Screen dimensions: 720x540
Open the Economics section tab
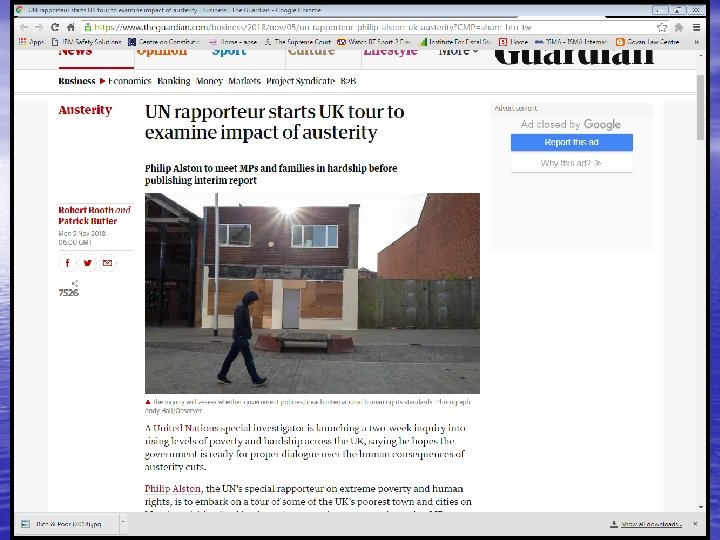tap(129, 81)
